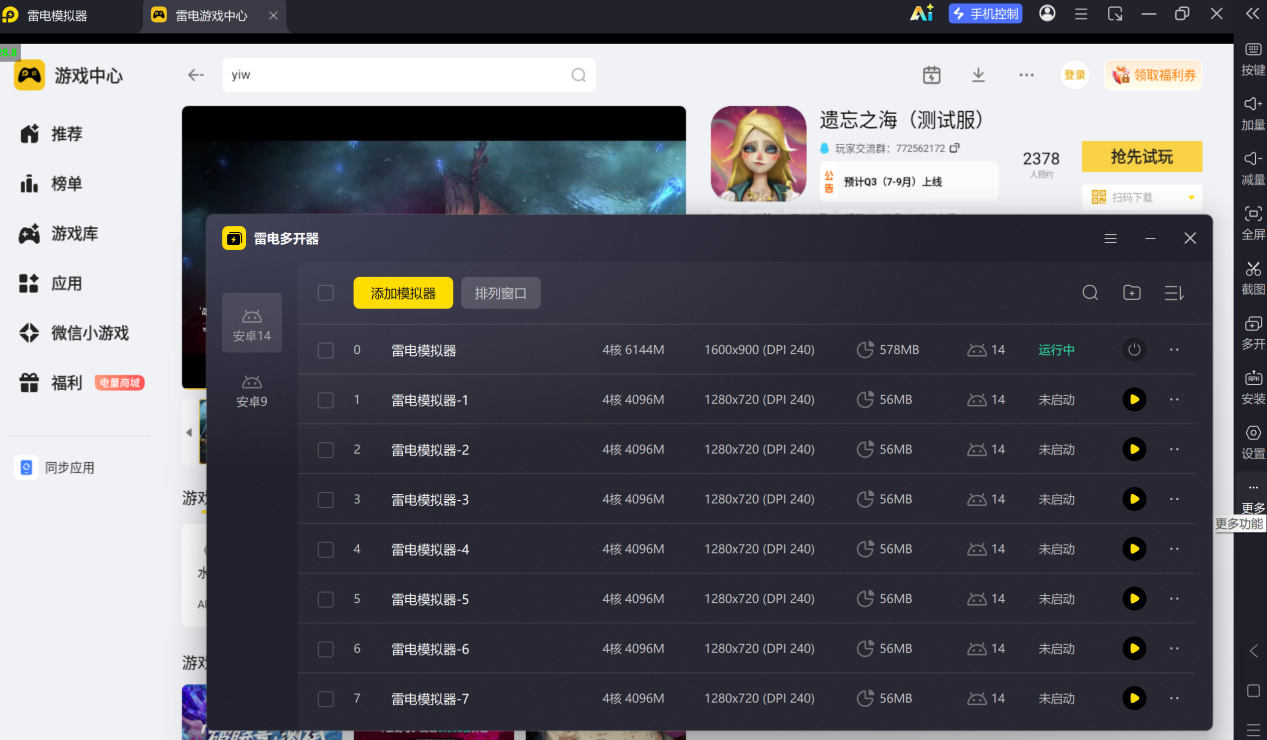Switch to the 安卓9 tab

pos(252,390)
